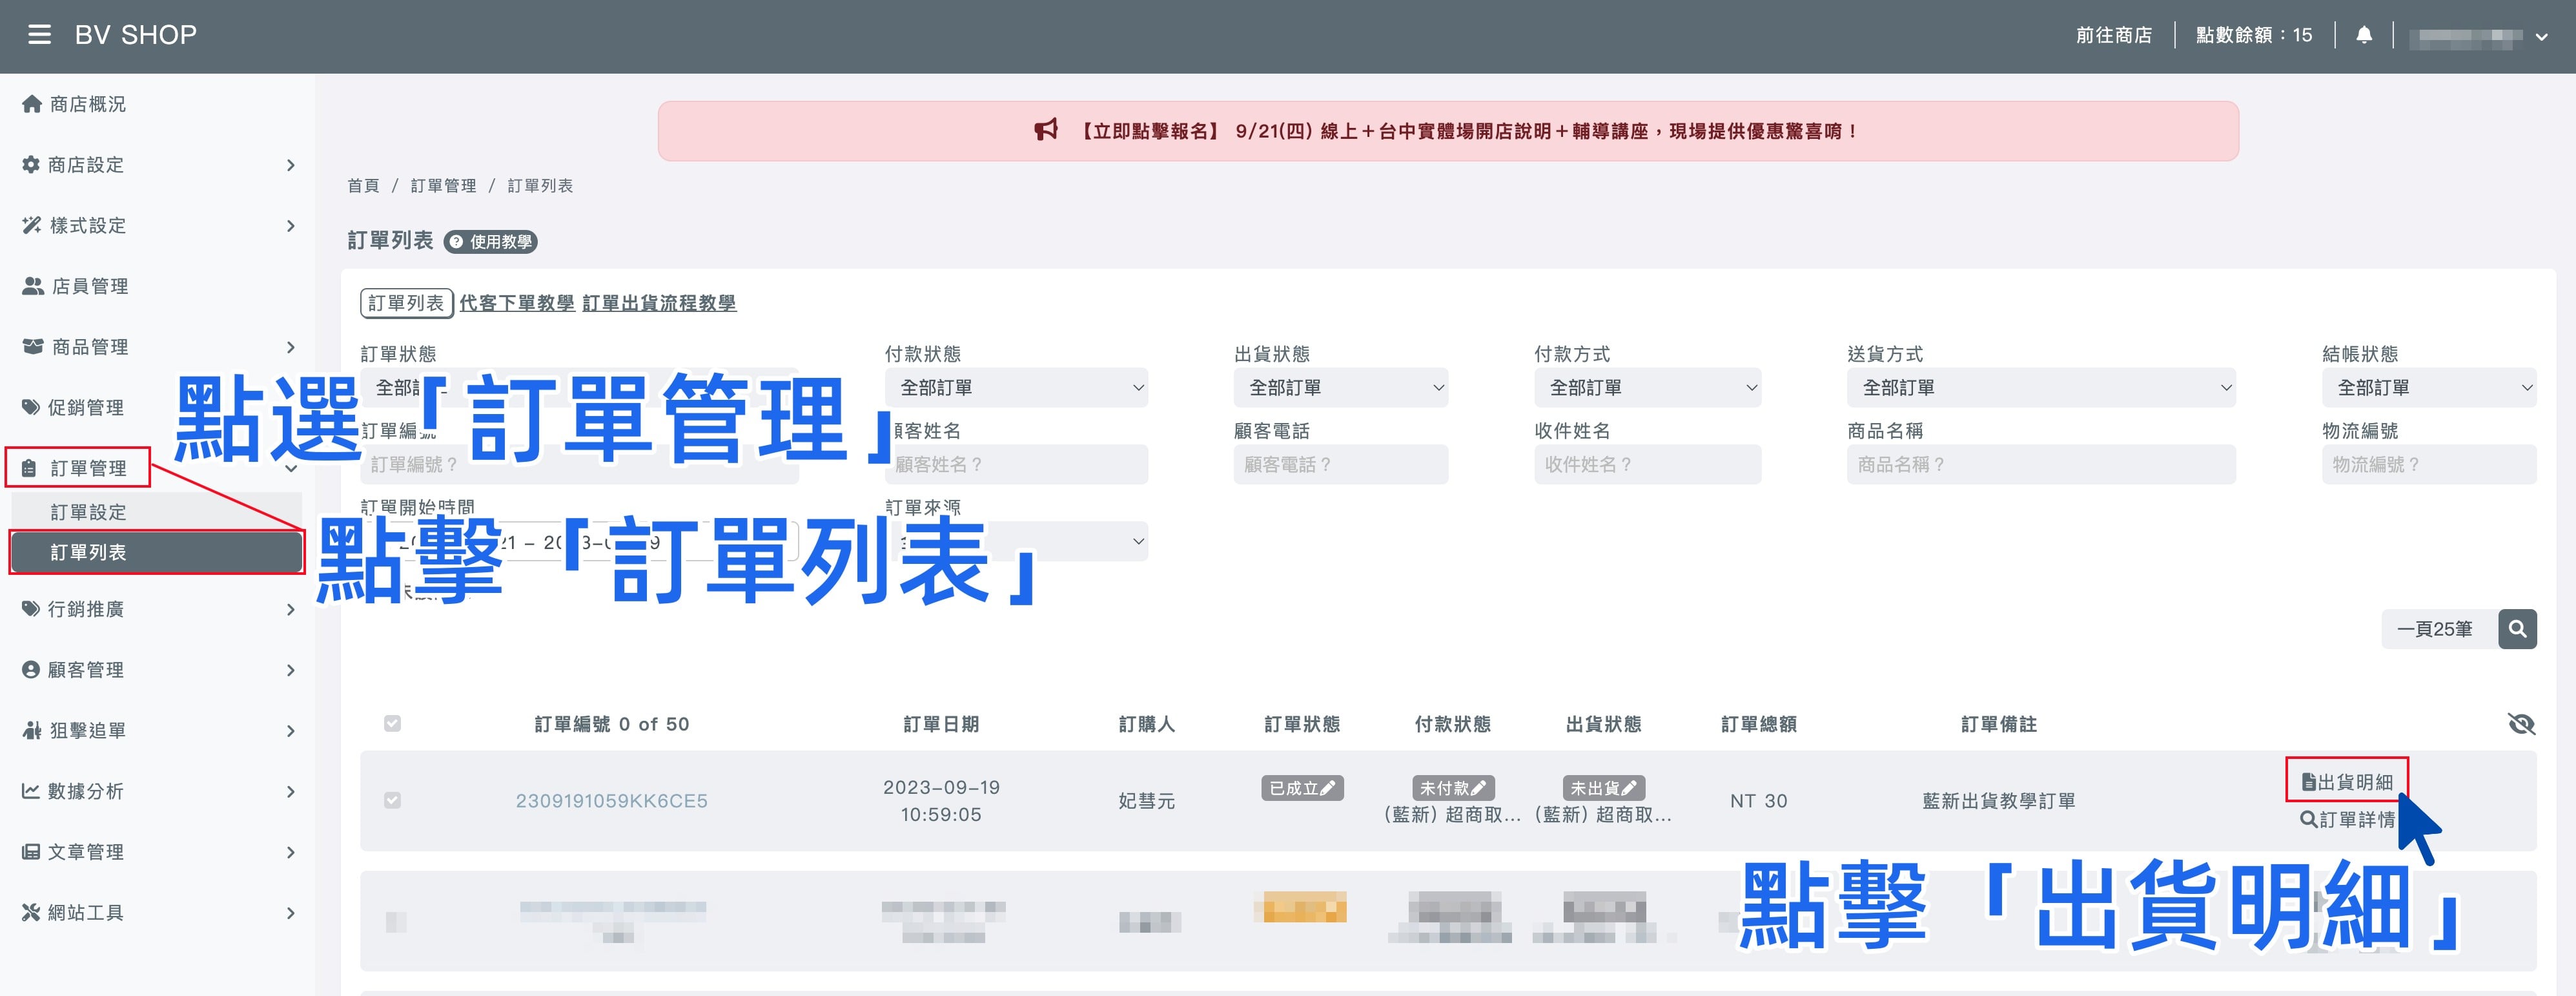2576x996 pixels.
Task: Open the 付款狀態 dropdown
Action: tap(1016, 388)
